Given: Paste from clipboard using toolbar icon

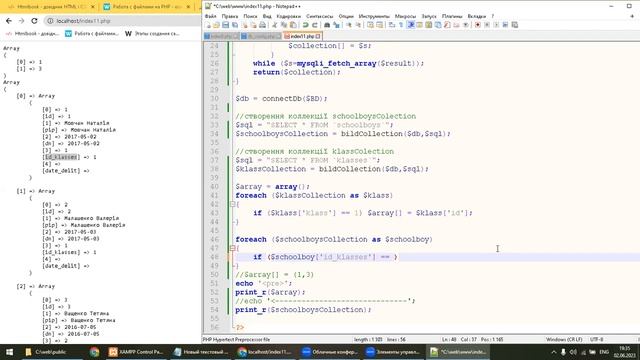Looking at the screenshot, I should tap(293, 25).
